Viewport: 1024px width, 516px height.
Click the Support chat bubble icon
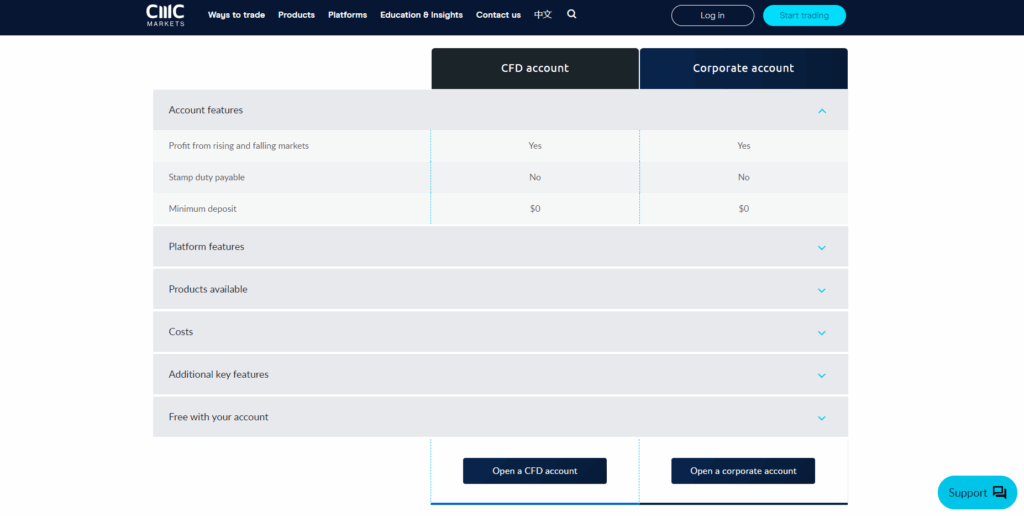coord(999,492)
